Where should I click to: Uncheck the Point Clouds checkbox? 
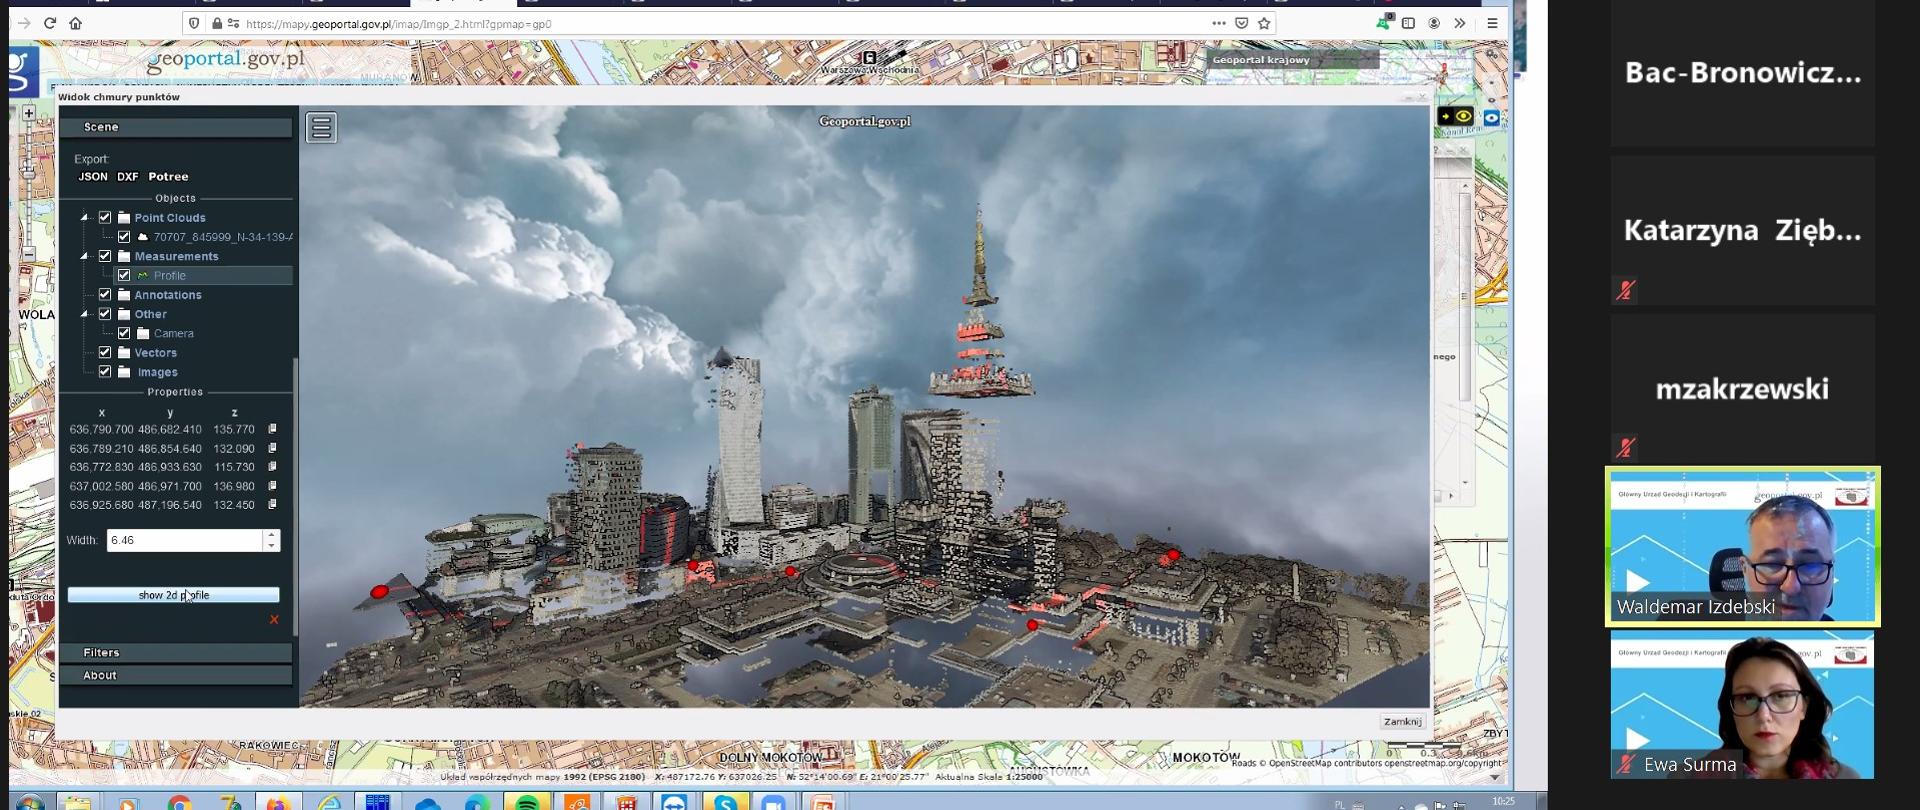[x=105, y=217]
